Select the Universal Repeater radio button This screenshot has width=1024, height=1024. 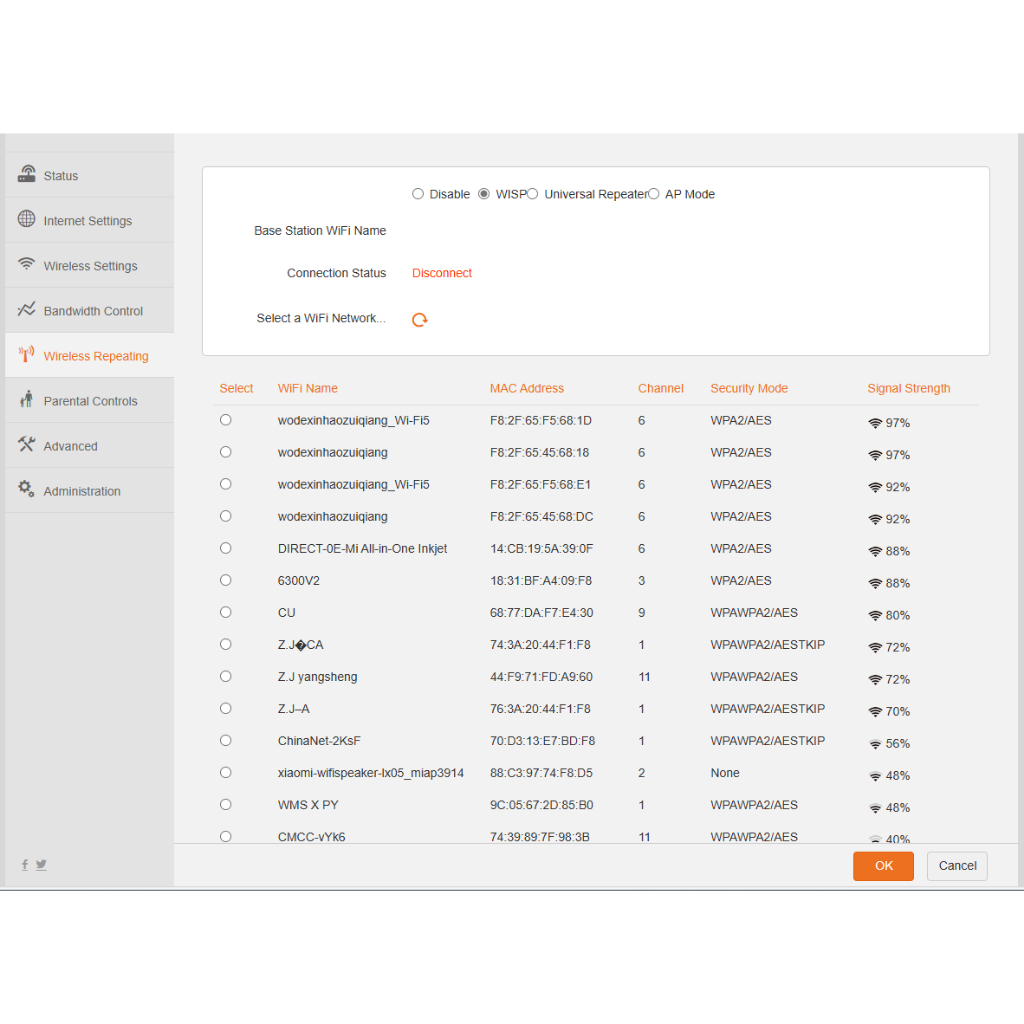(533, 194)
